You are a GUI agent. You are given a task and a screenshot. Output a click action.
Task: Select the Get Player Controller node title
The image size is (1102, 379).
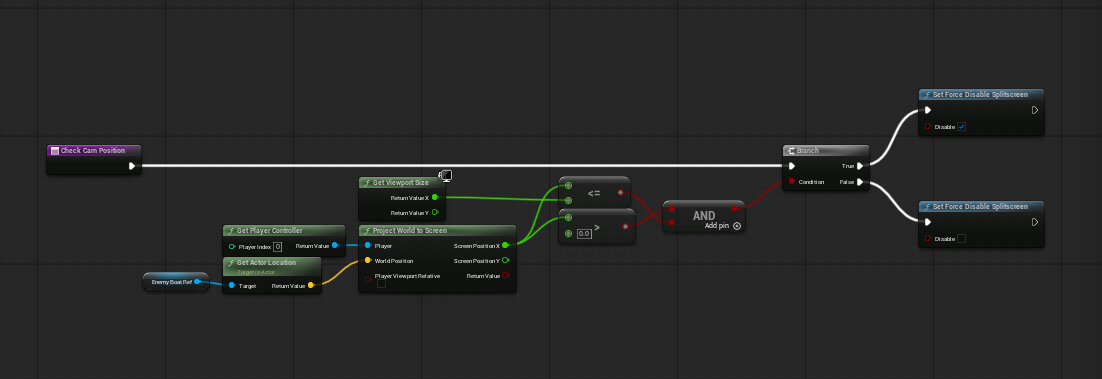tap(270, 231)
